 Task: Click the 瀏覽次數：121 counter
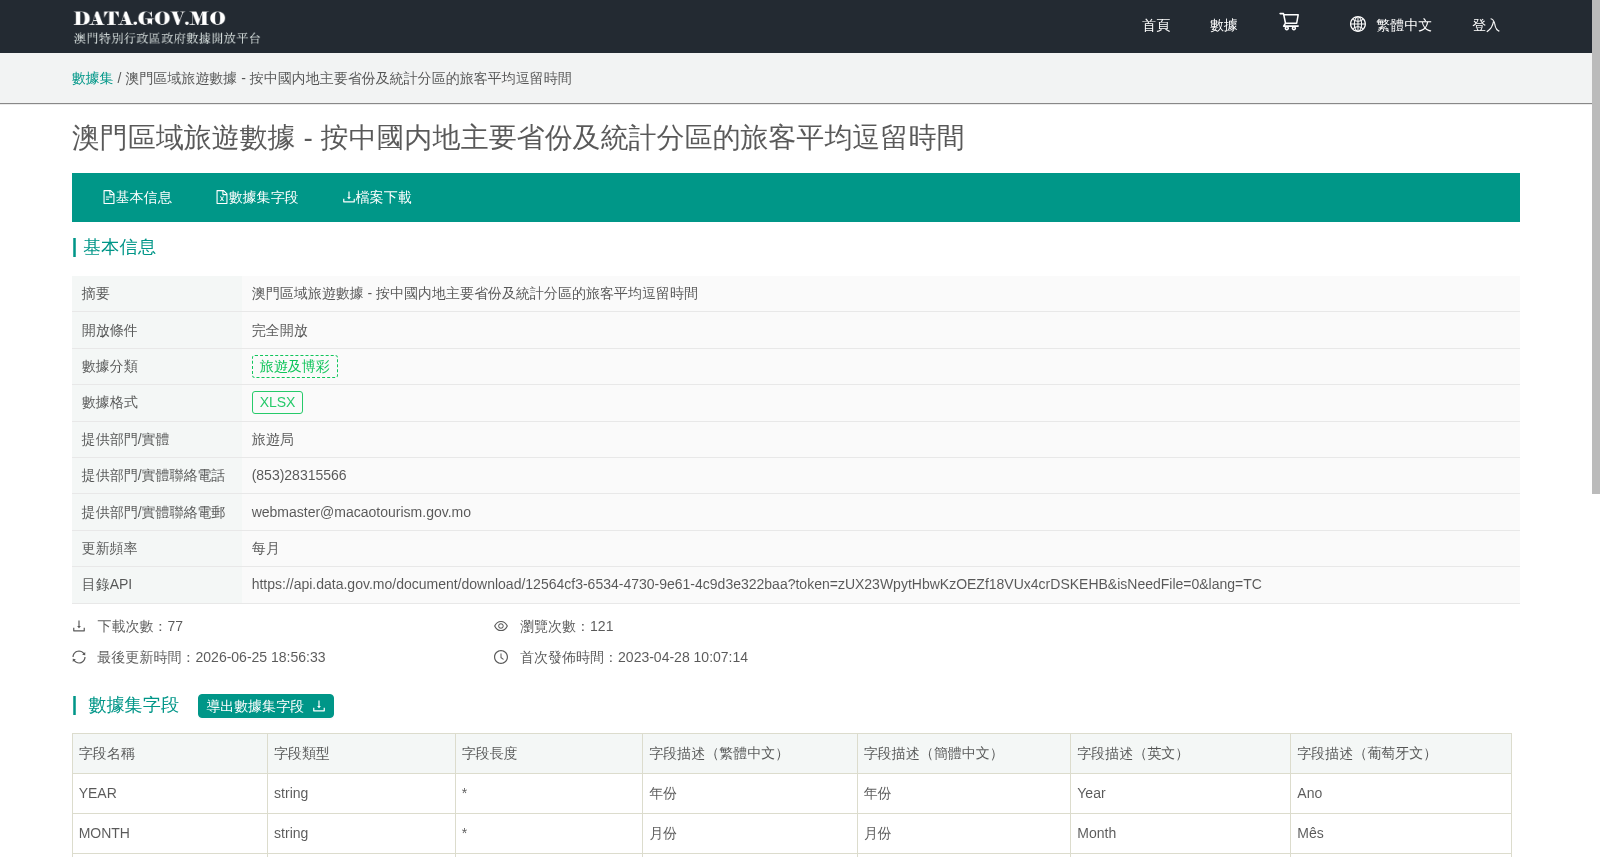pyautogui.click(x=567, y=626)
